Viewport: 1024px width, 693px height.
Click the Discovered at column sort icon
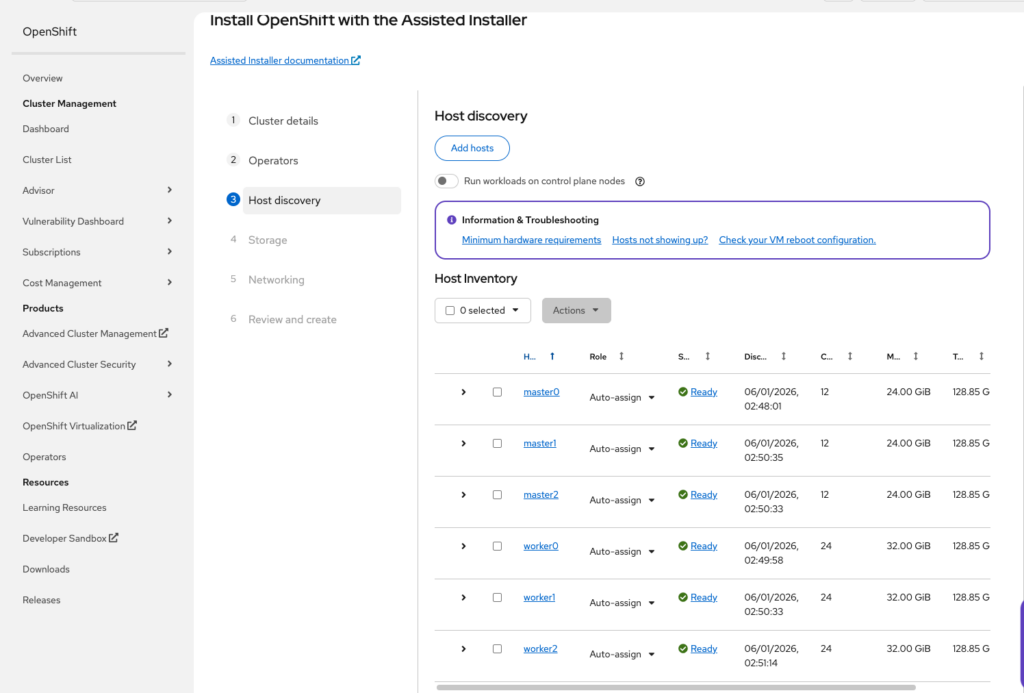(783, 356)
